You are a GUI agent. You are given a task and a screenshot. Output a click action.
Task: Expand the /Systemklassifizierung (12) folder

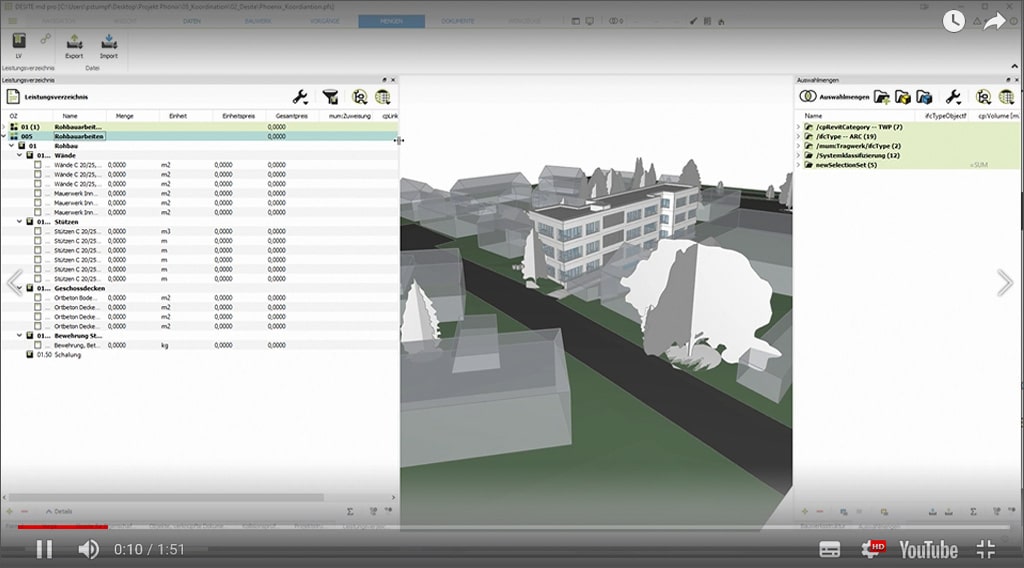pos(798,155)
